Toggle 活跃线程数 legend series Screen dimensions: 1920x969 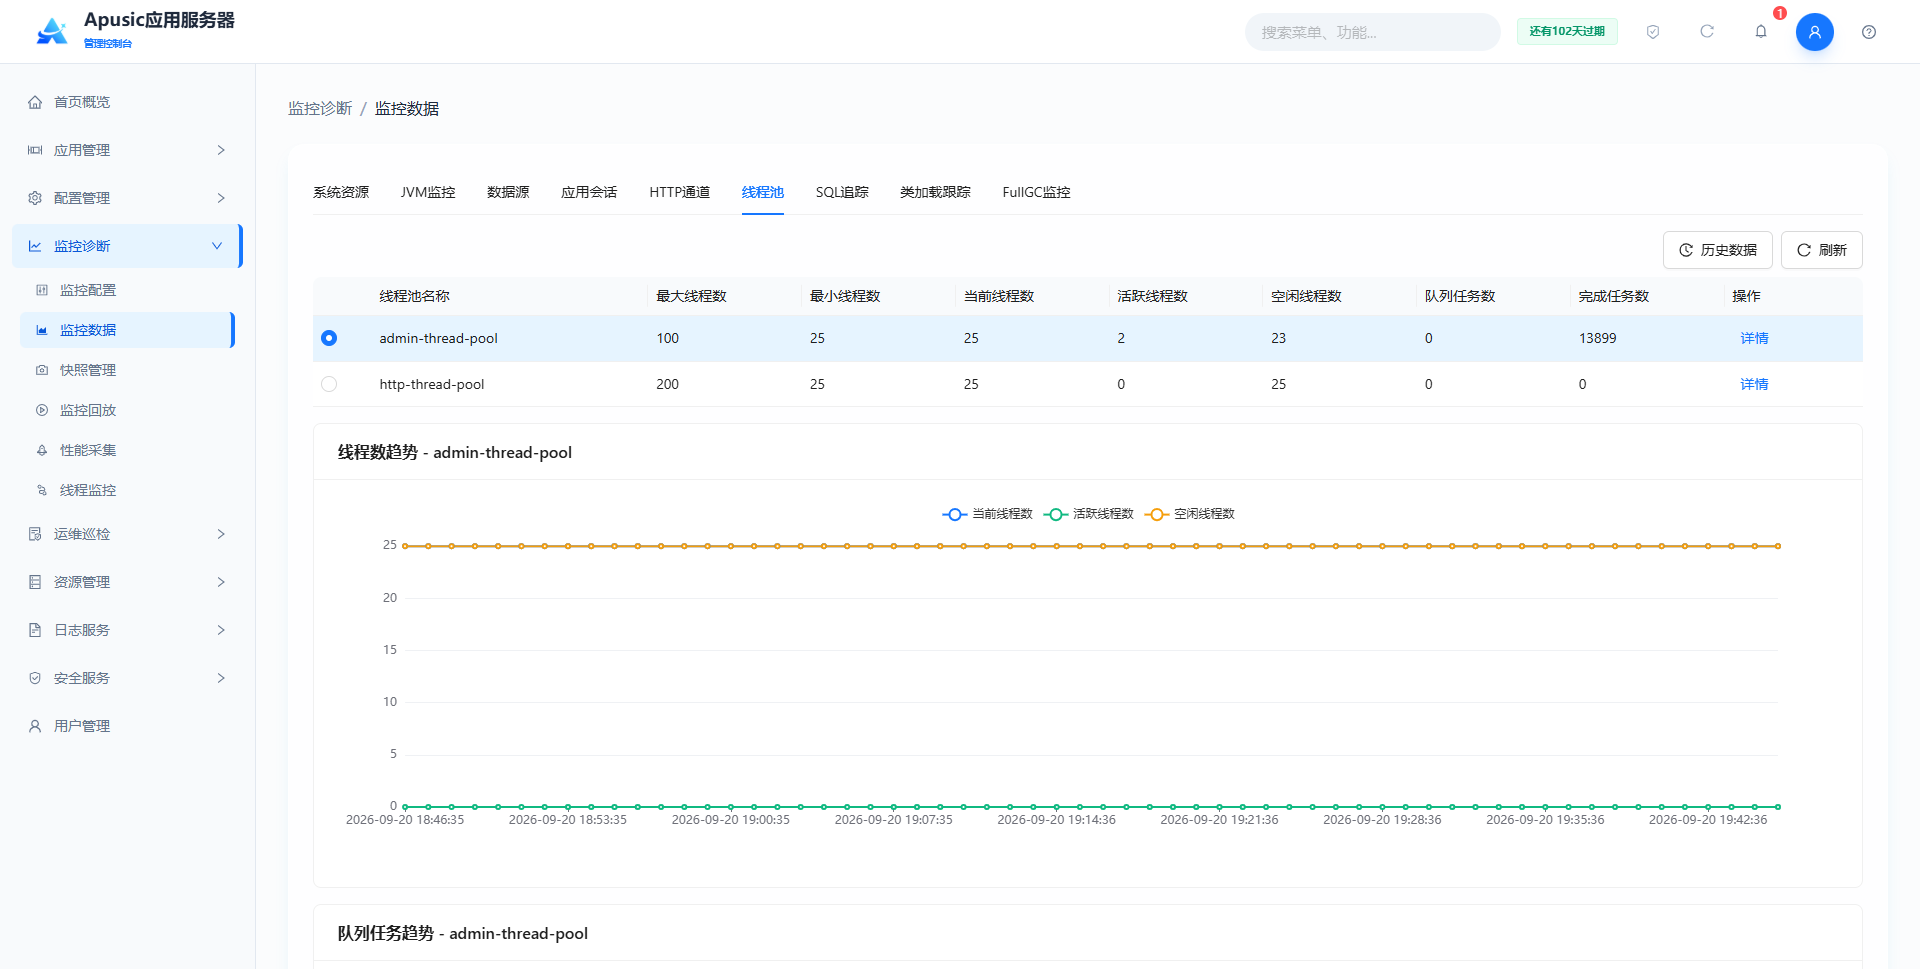click(x=1088, y=514)
